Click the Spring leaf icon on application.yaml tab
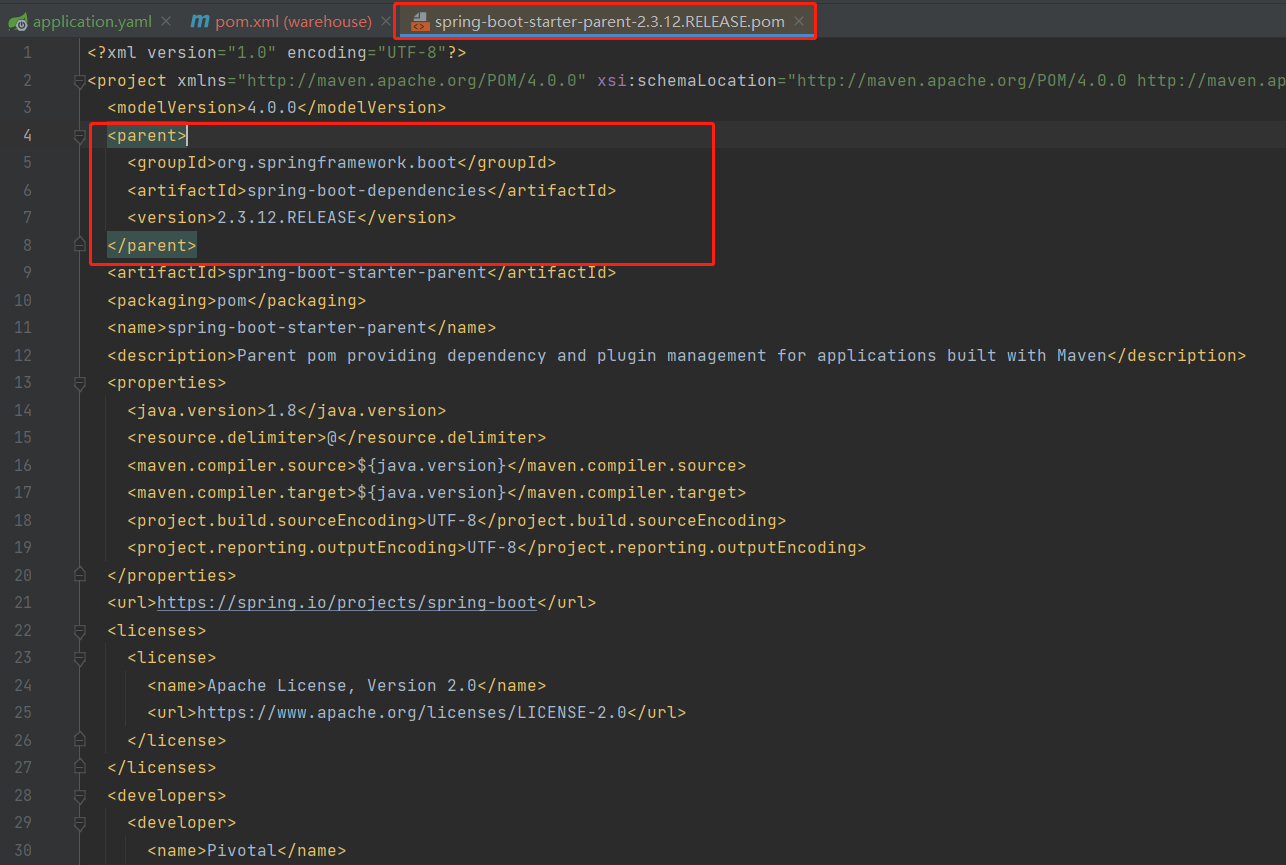The width and height of the screenshot is (1286, 865). (18, 21)
